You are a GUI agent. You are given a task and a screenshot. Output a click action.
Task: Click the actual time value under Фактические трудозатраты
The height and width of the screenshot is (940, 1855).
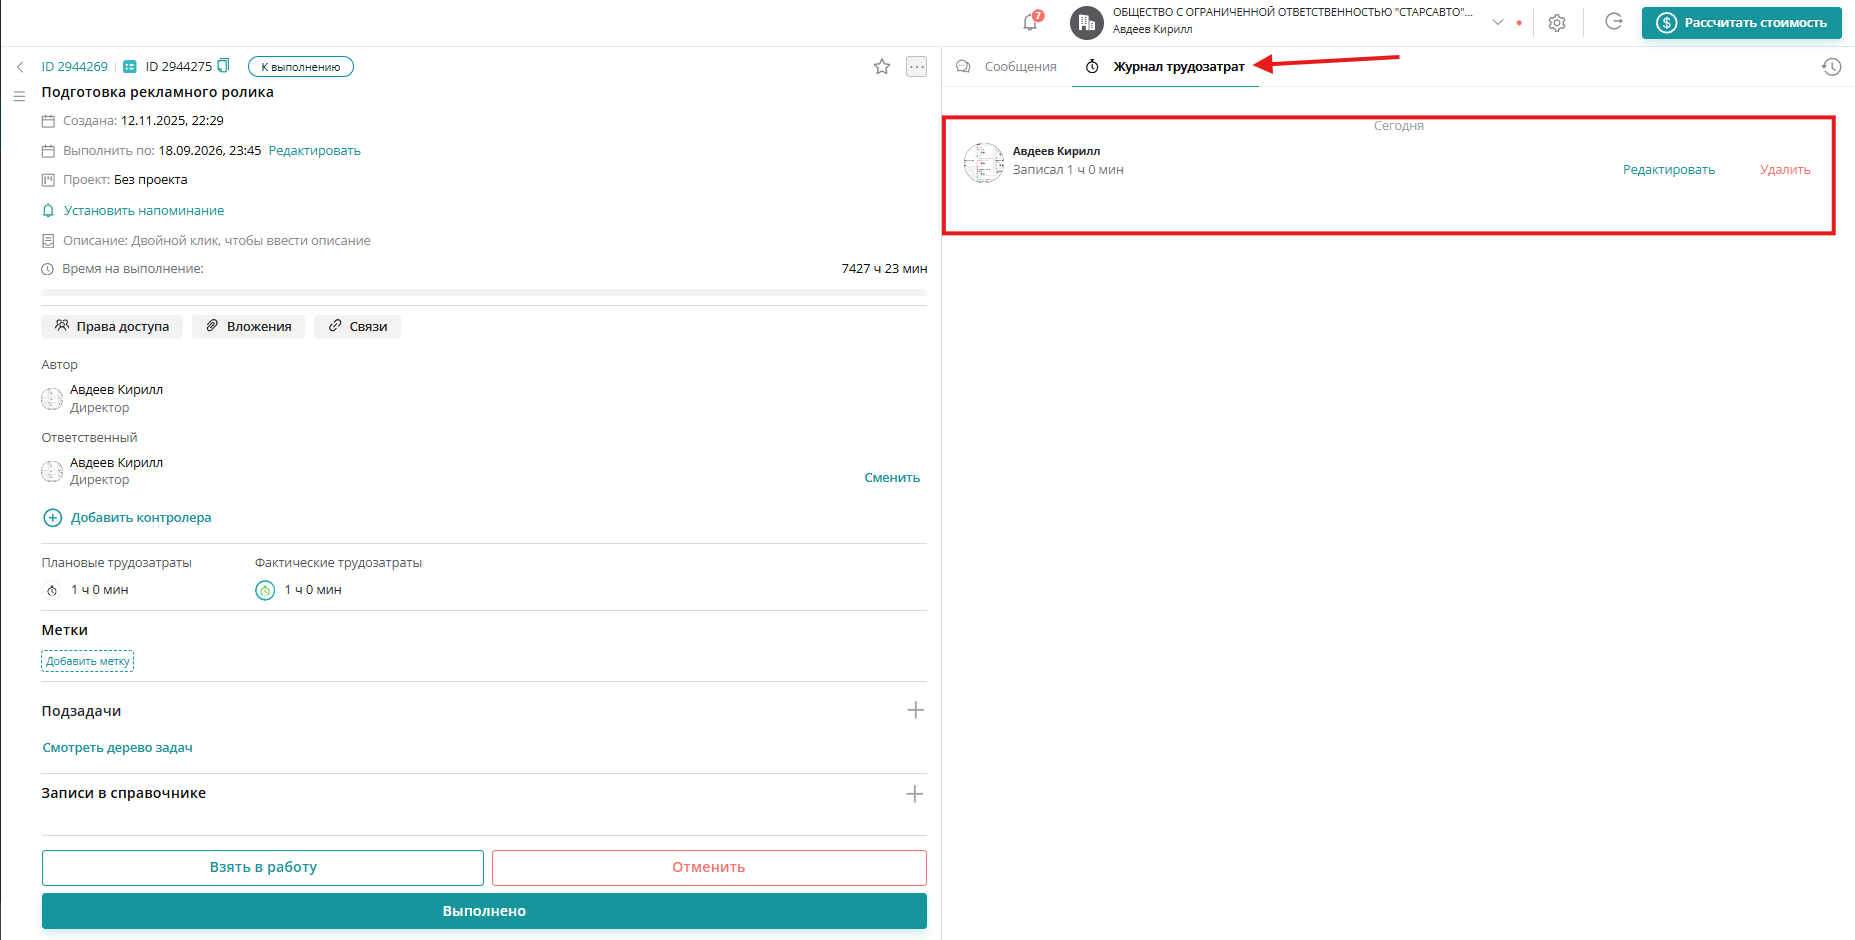pos(313,590)
